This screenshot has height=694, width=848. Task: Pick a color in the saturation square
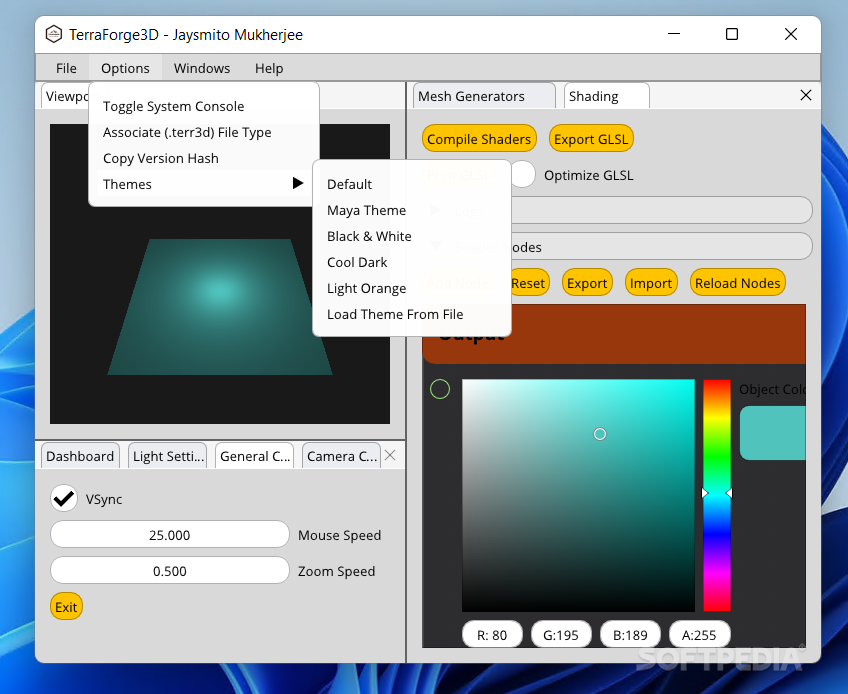(578, 495)
